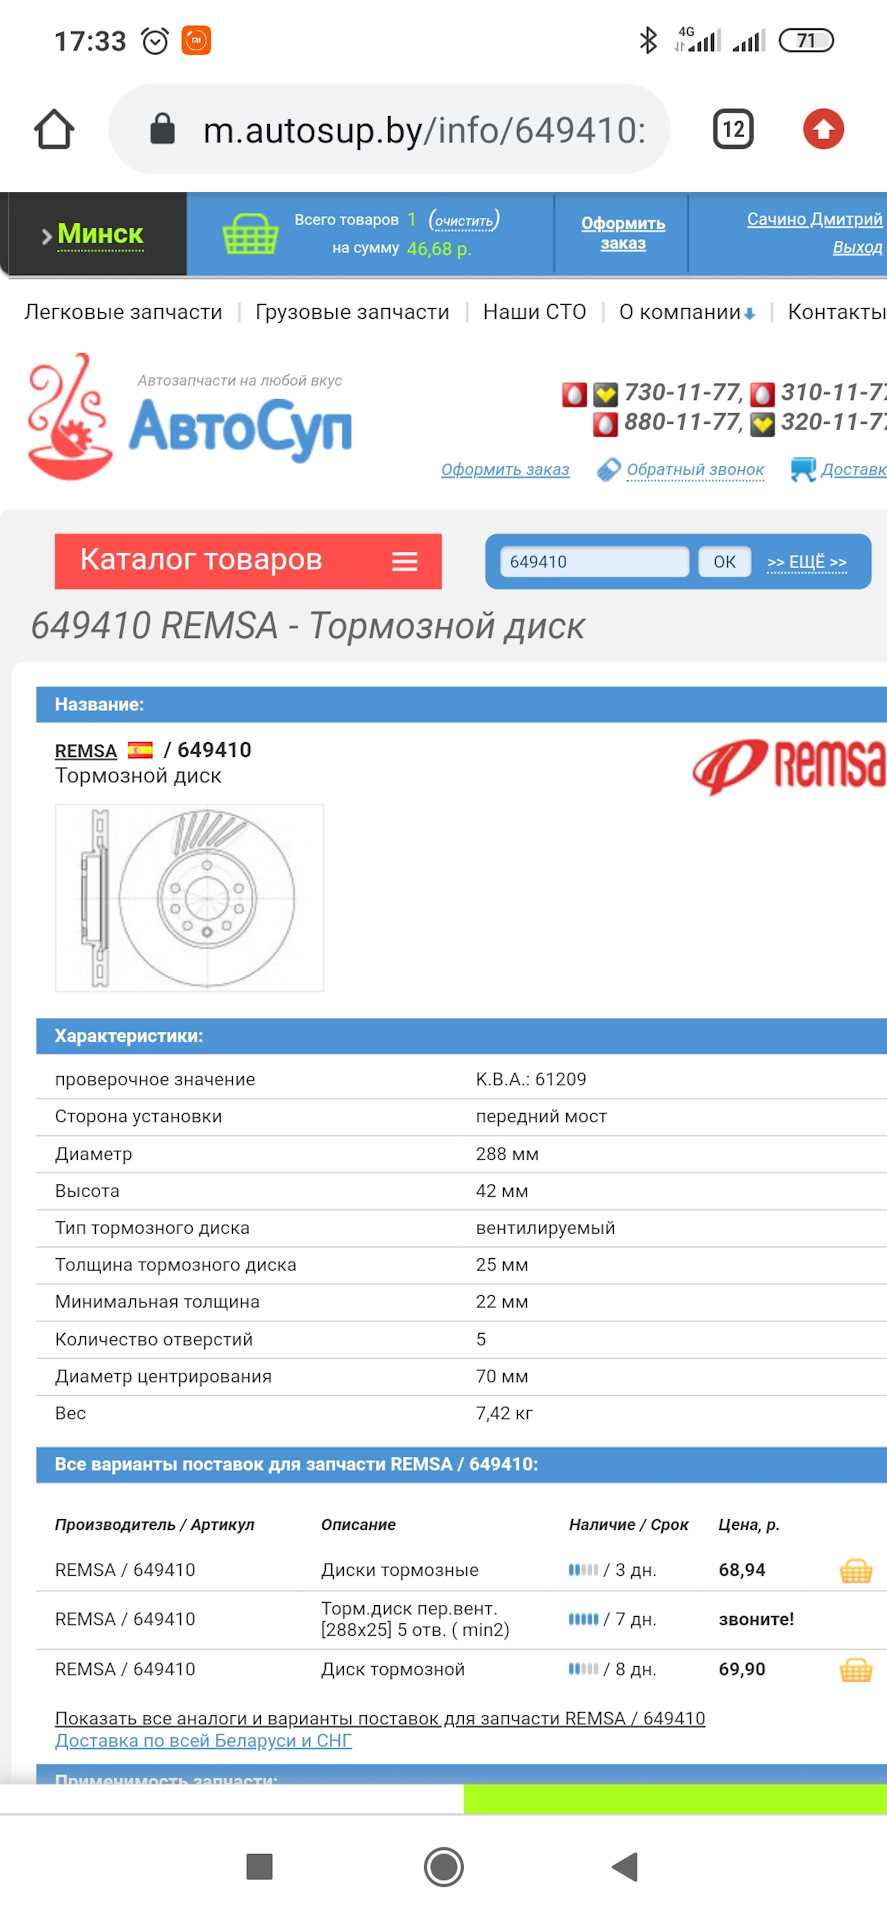Tap the Spain flag icon beside REMSA

click(x=140, y=750)
